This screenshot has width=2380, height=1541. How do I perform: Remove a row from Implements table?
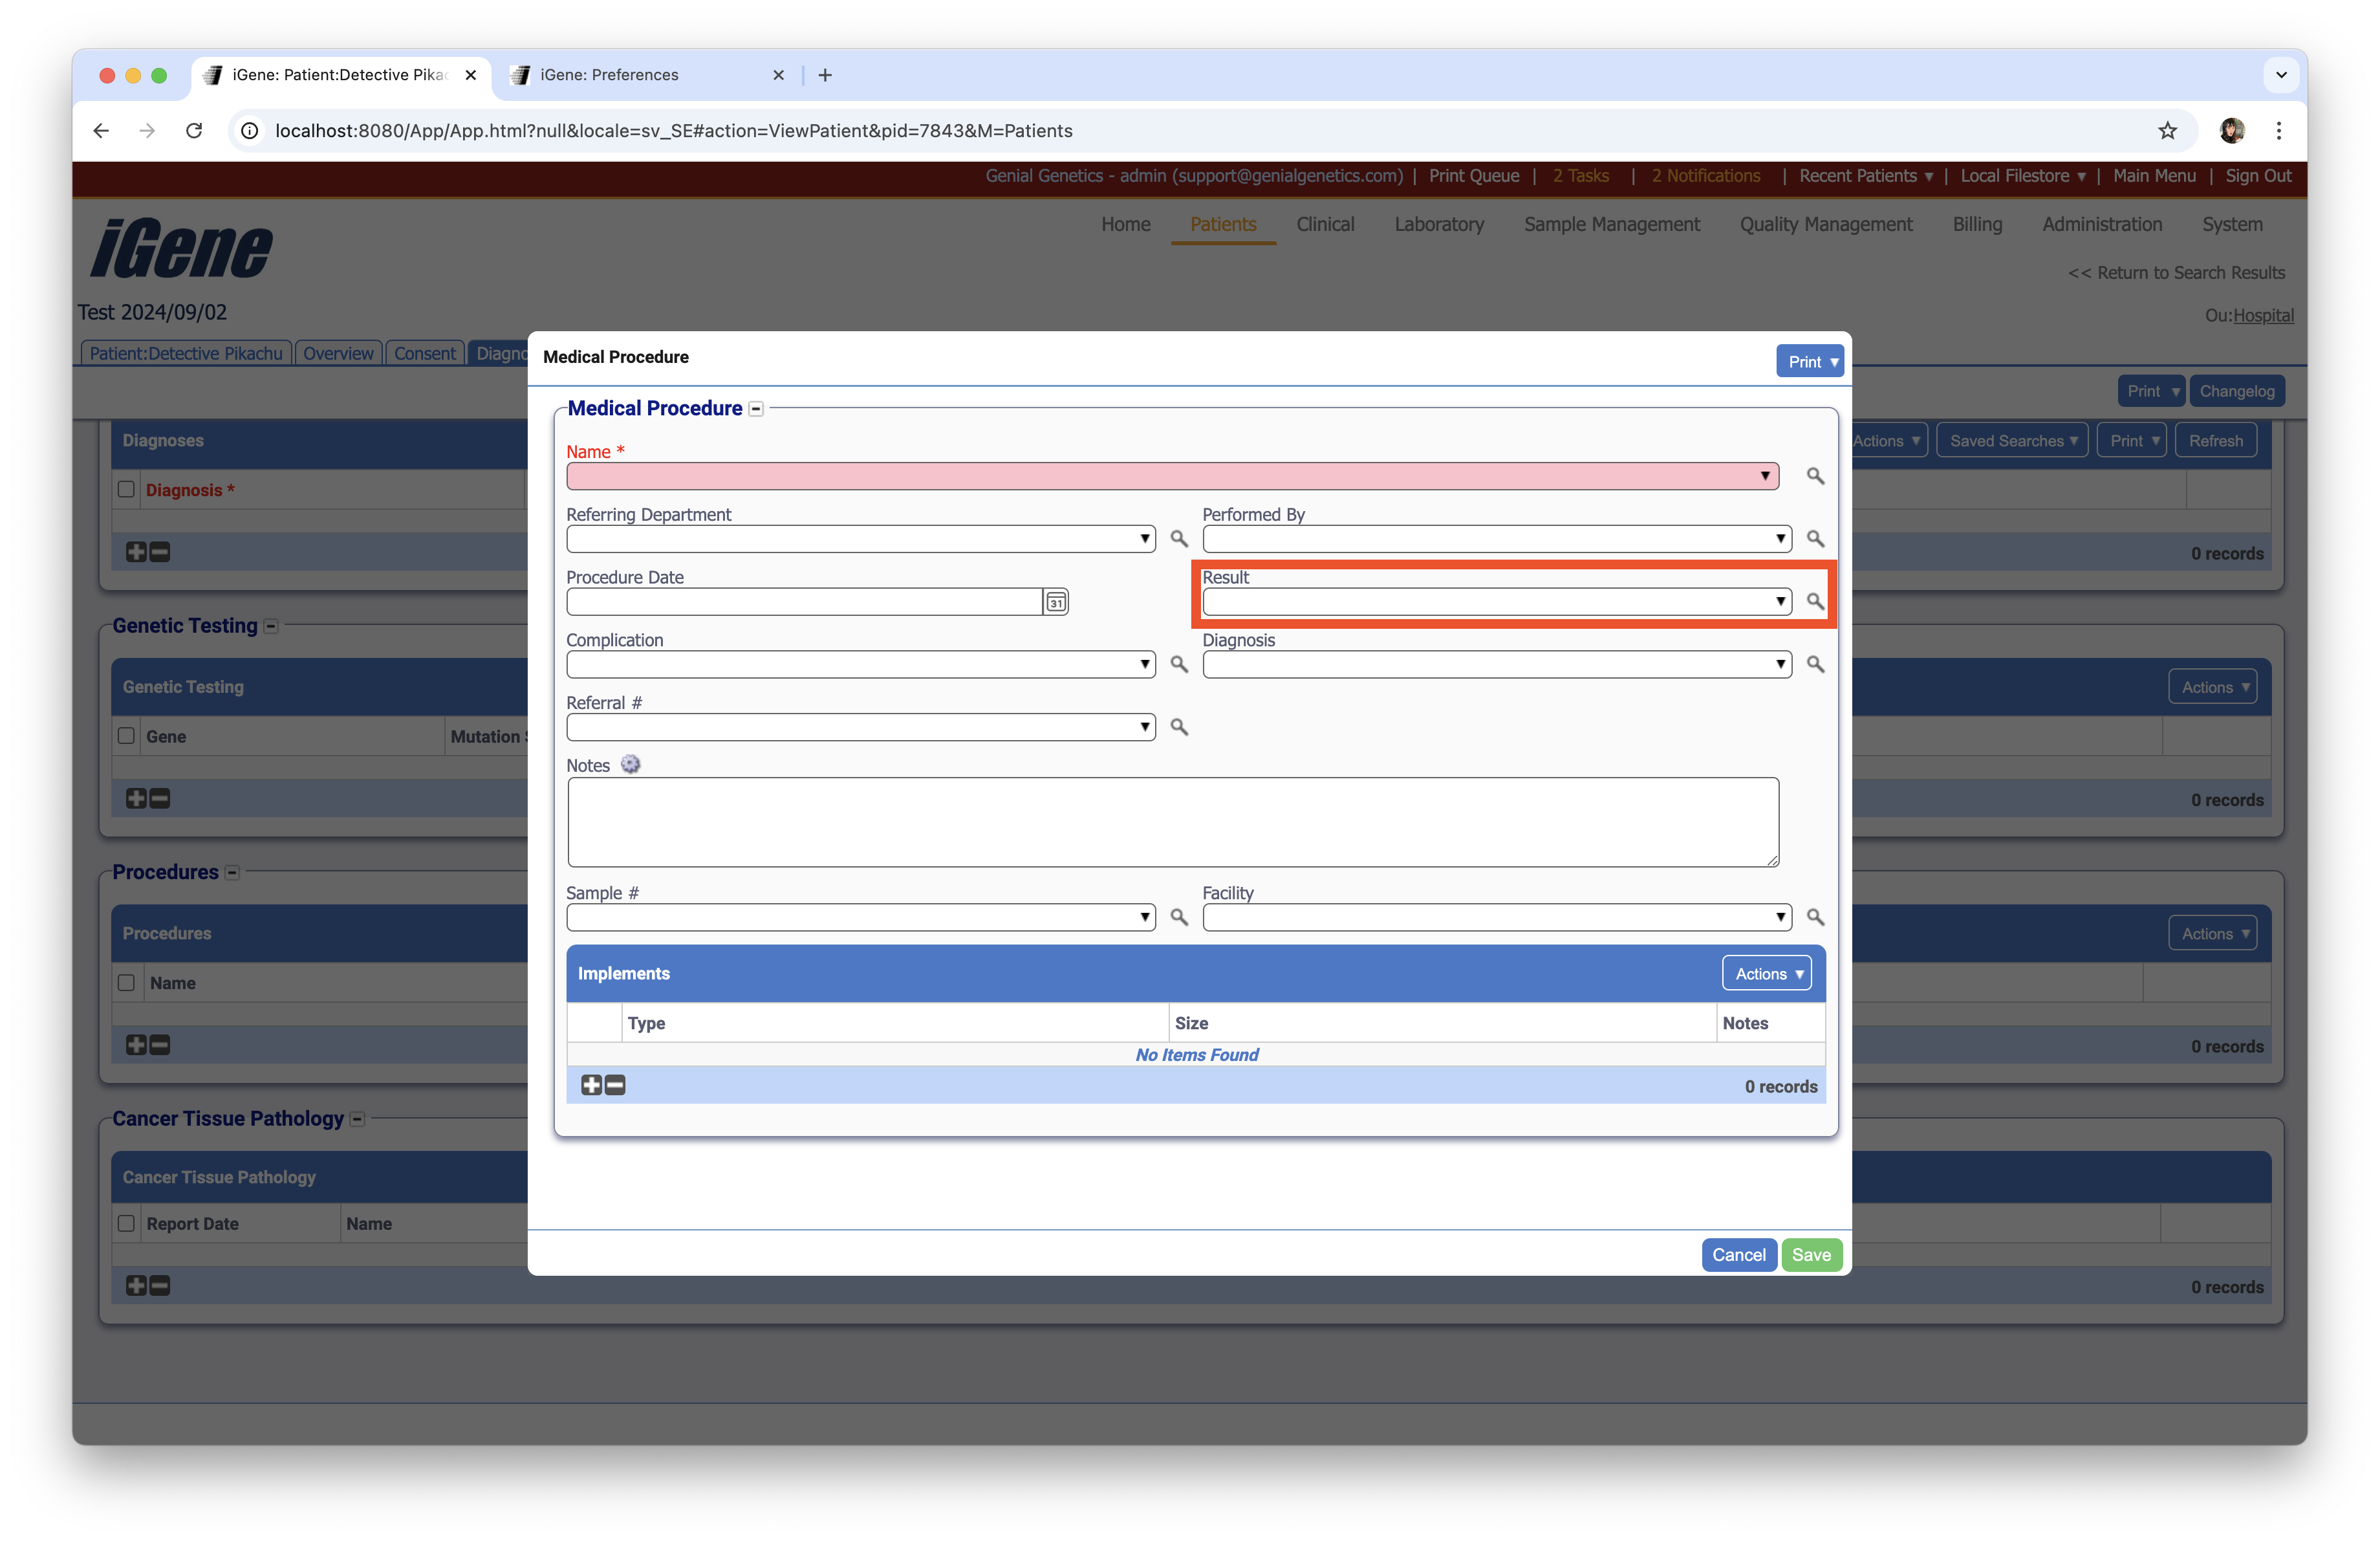[616, 1085]
